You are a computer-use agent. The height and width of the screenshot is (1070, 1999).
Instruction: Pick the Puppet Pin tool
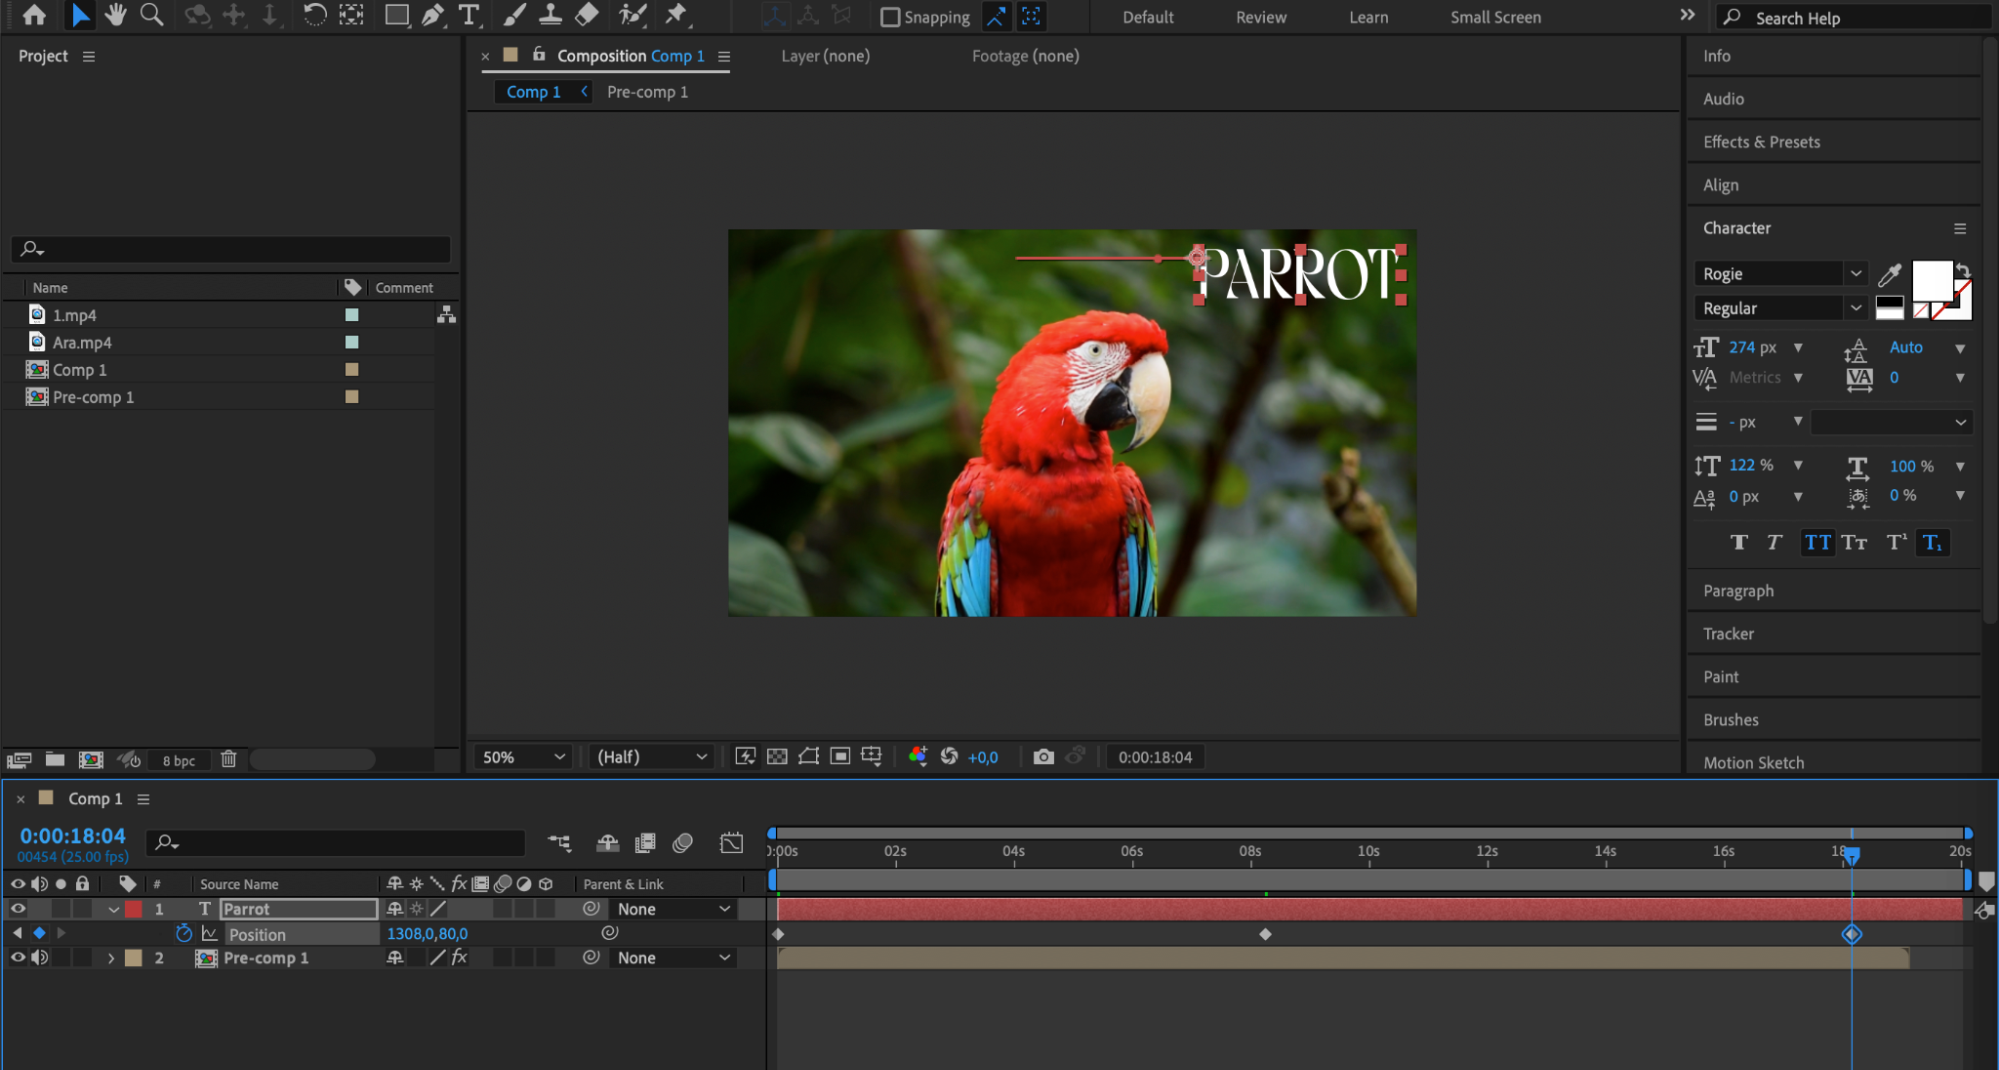point(677,15)
